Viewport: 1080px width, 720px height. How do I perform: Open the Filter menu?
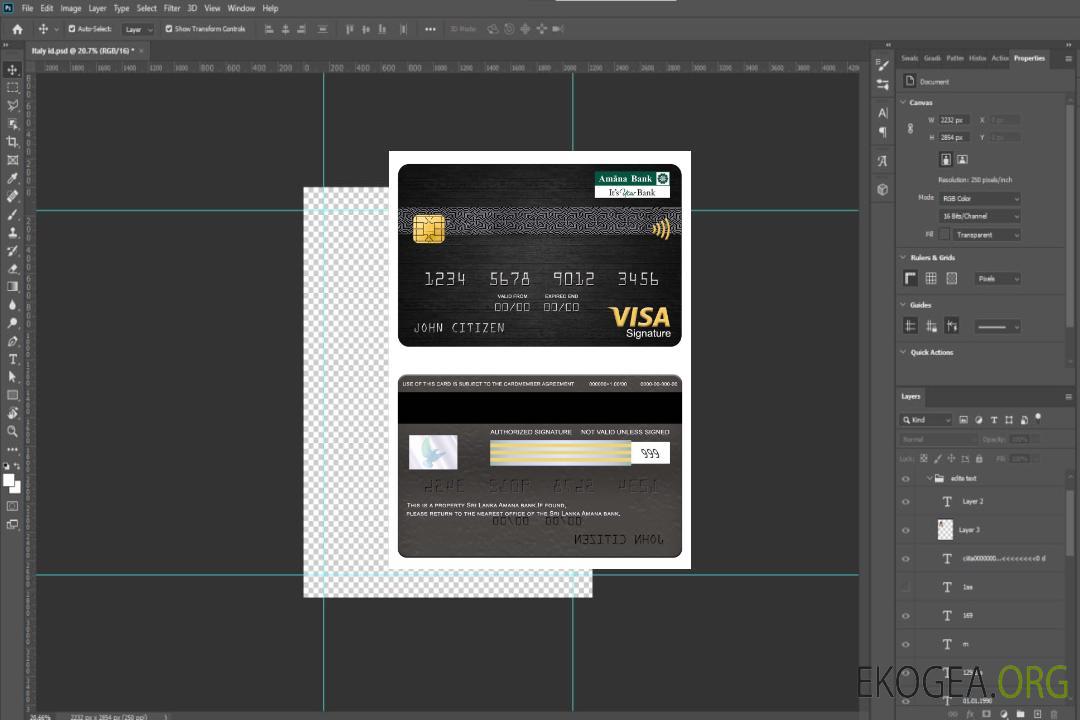tap(172, 8)
